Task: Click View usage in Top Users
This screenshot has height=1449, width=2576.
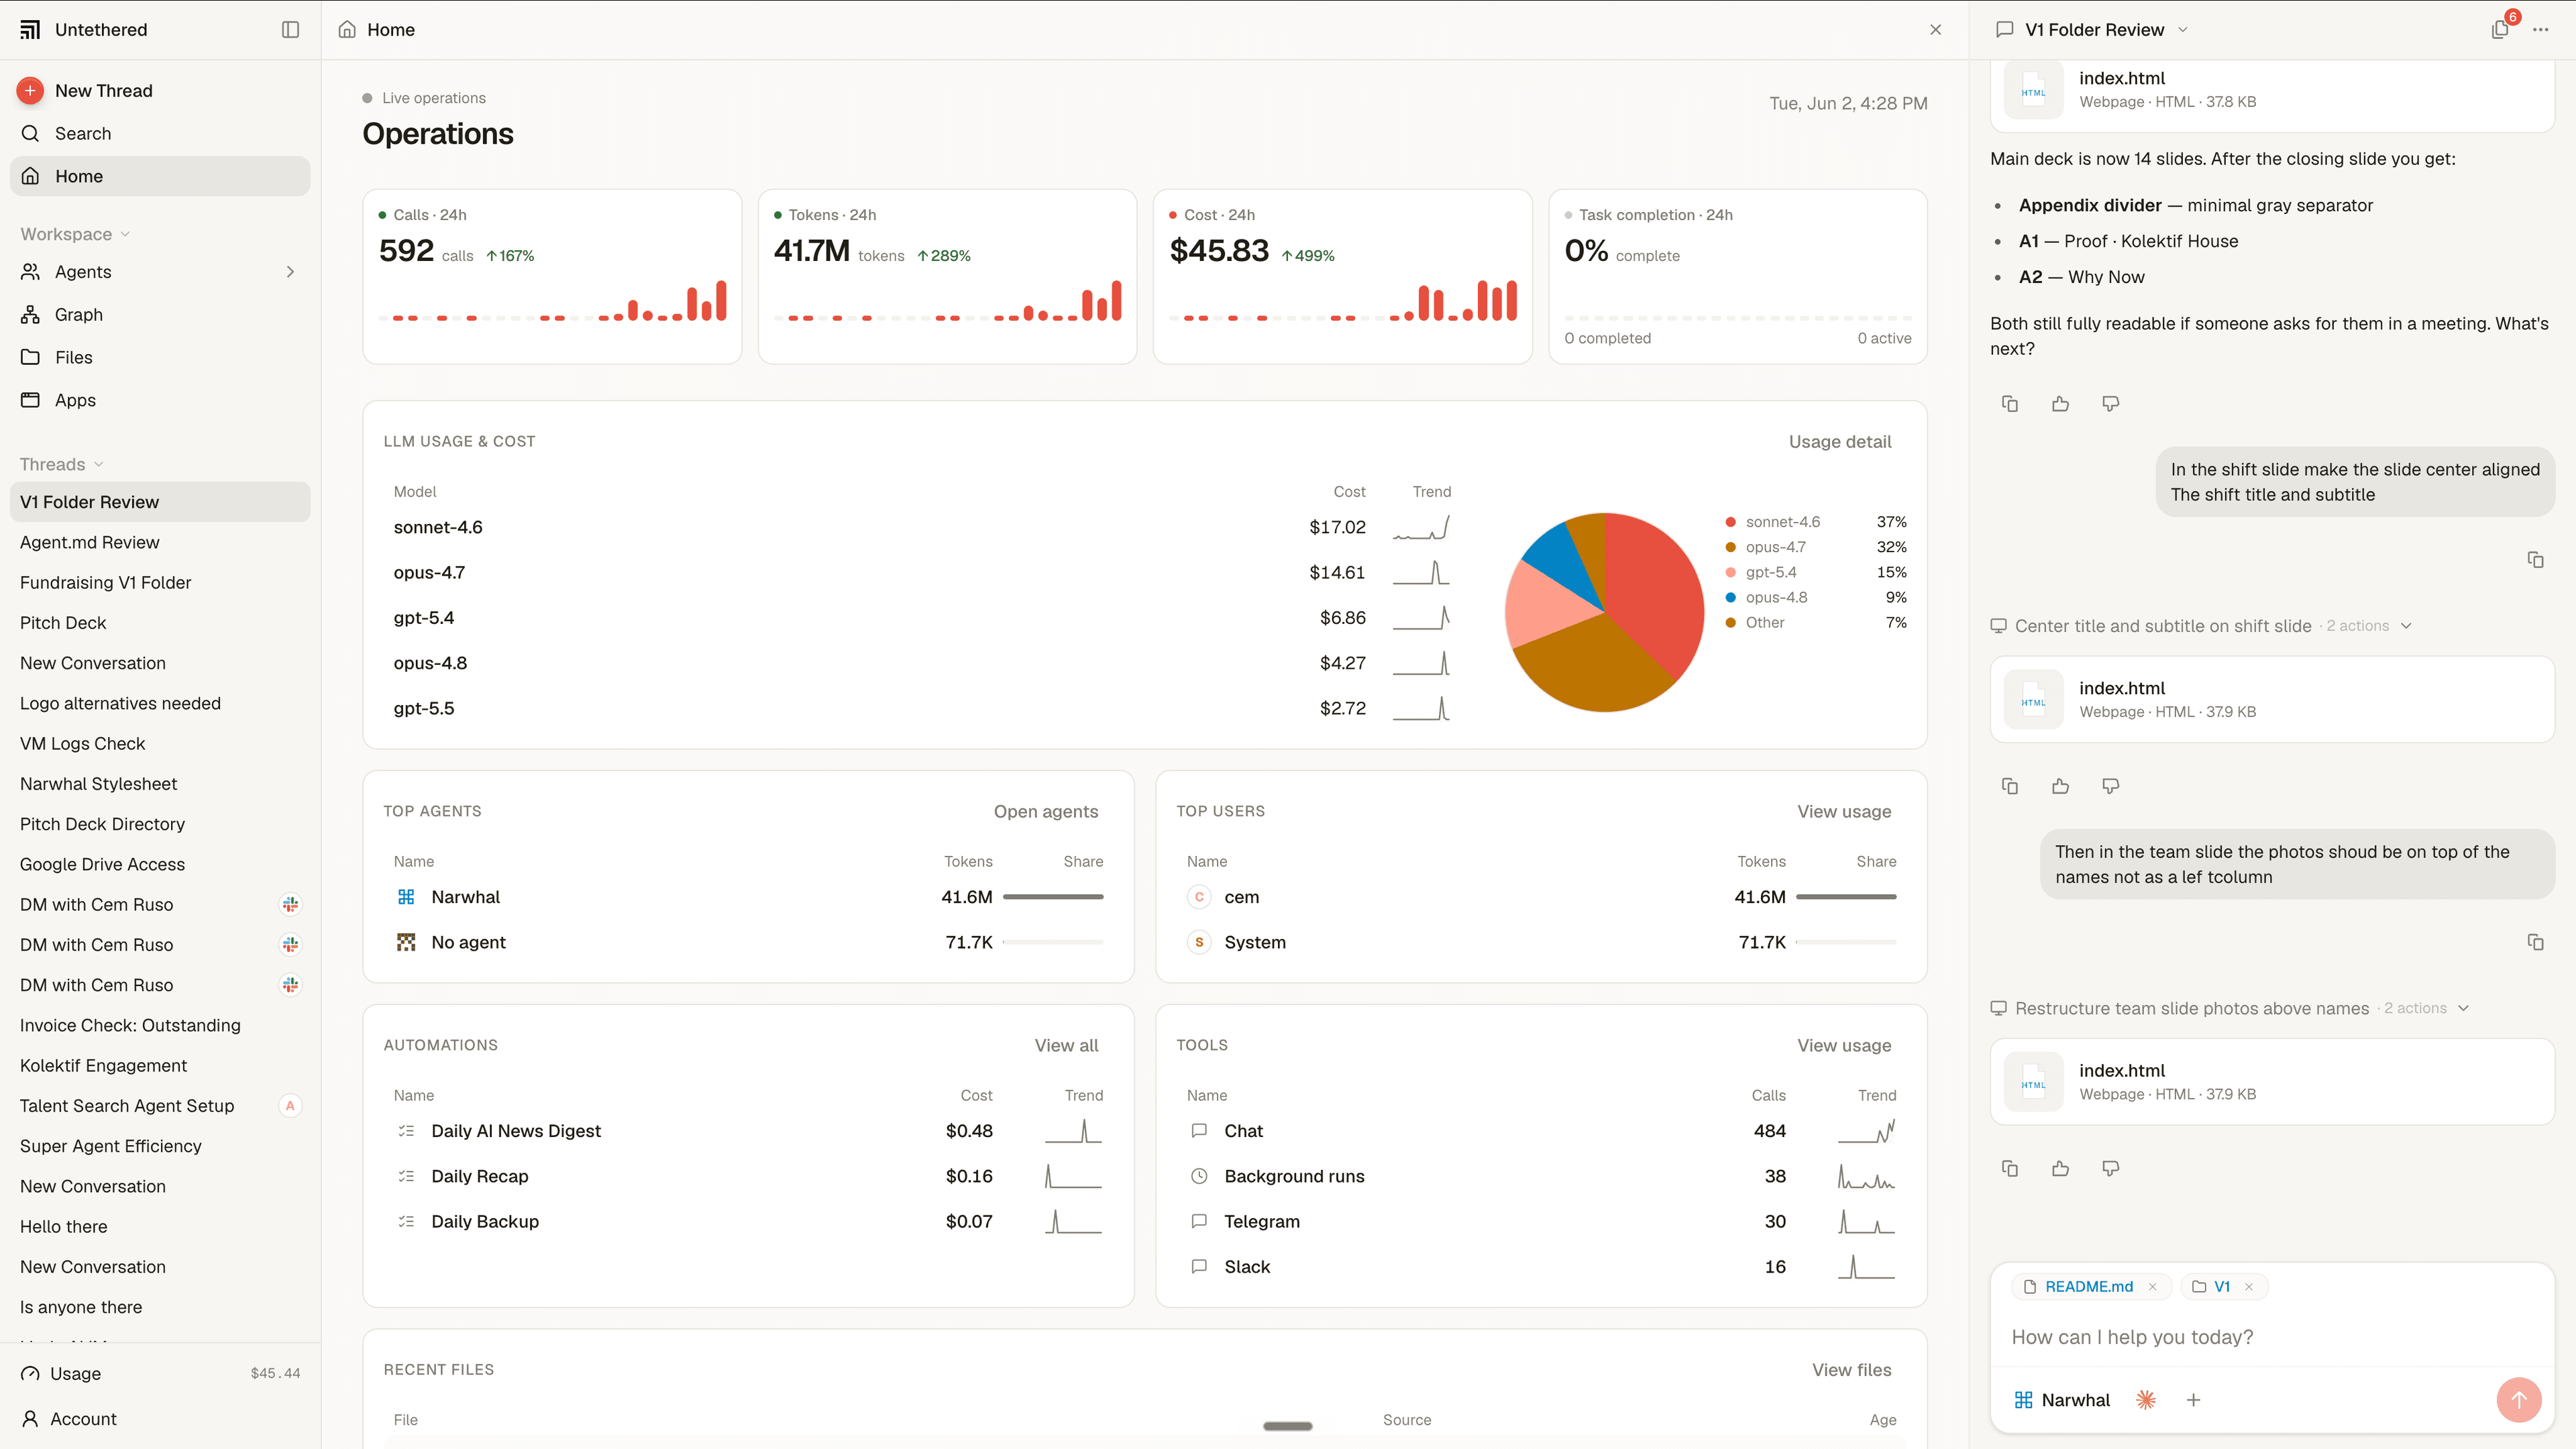Action: (1844, 812)
